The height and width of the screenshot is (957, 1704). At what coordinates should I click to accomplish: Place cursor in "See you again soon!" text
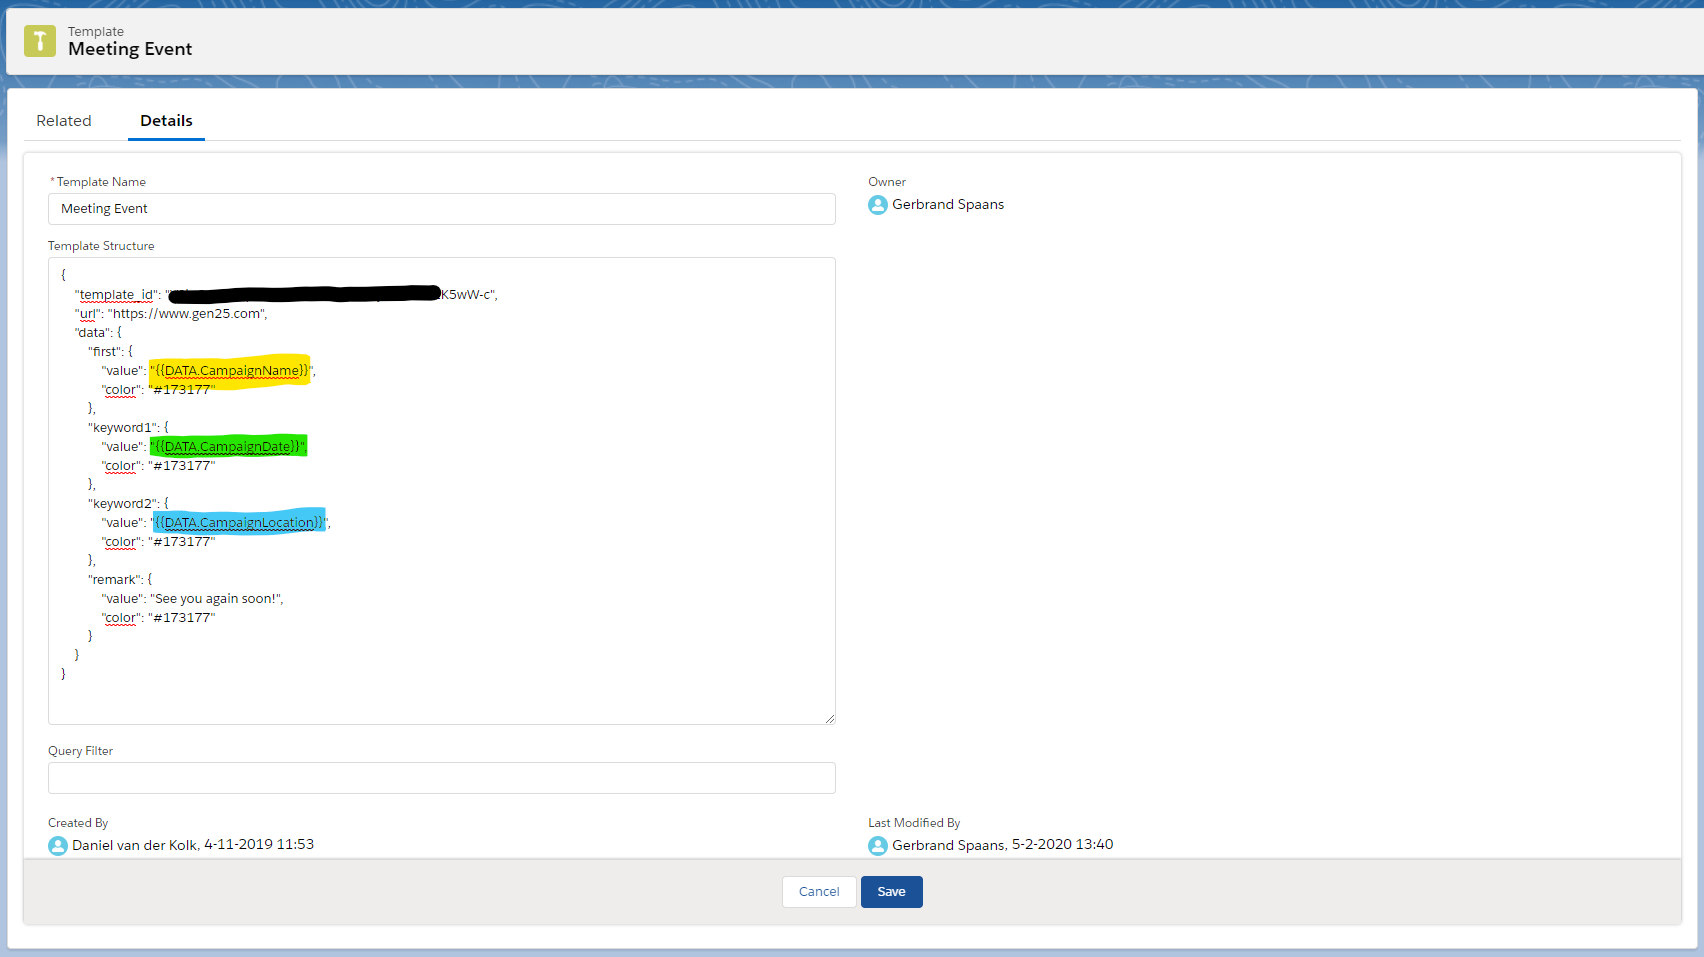point(216,599)
